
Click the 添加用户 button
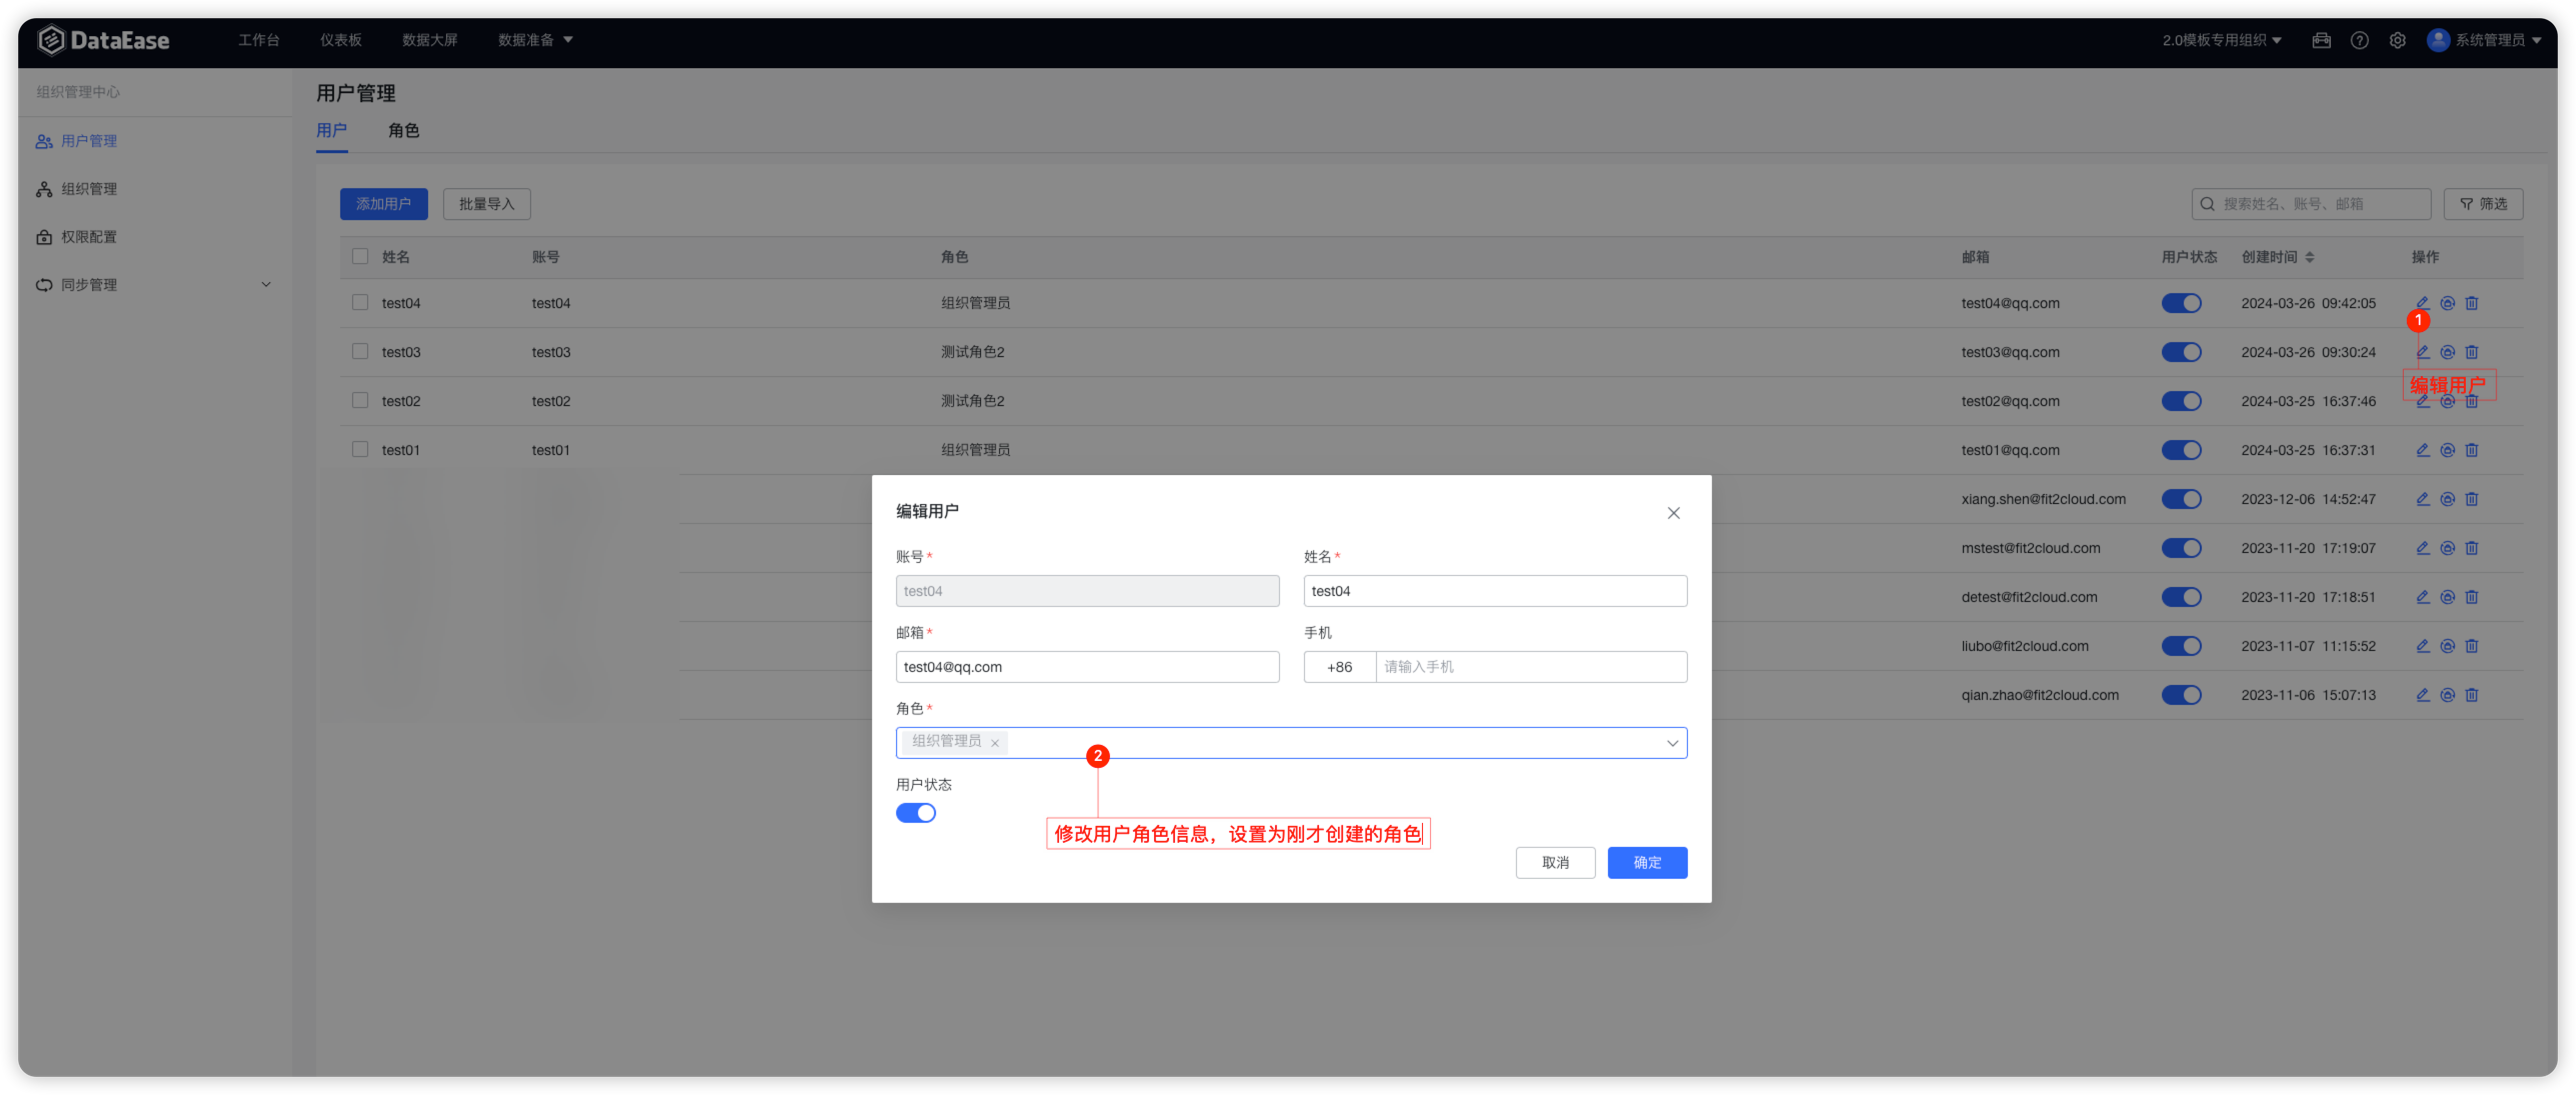[x=384, y=204]
